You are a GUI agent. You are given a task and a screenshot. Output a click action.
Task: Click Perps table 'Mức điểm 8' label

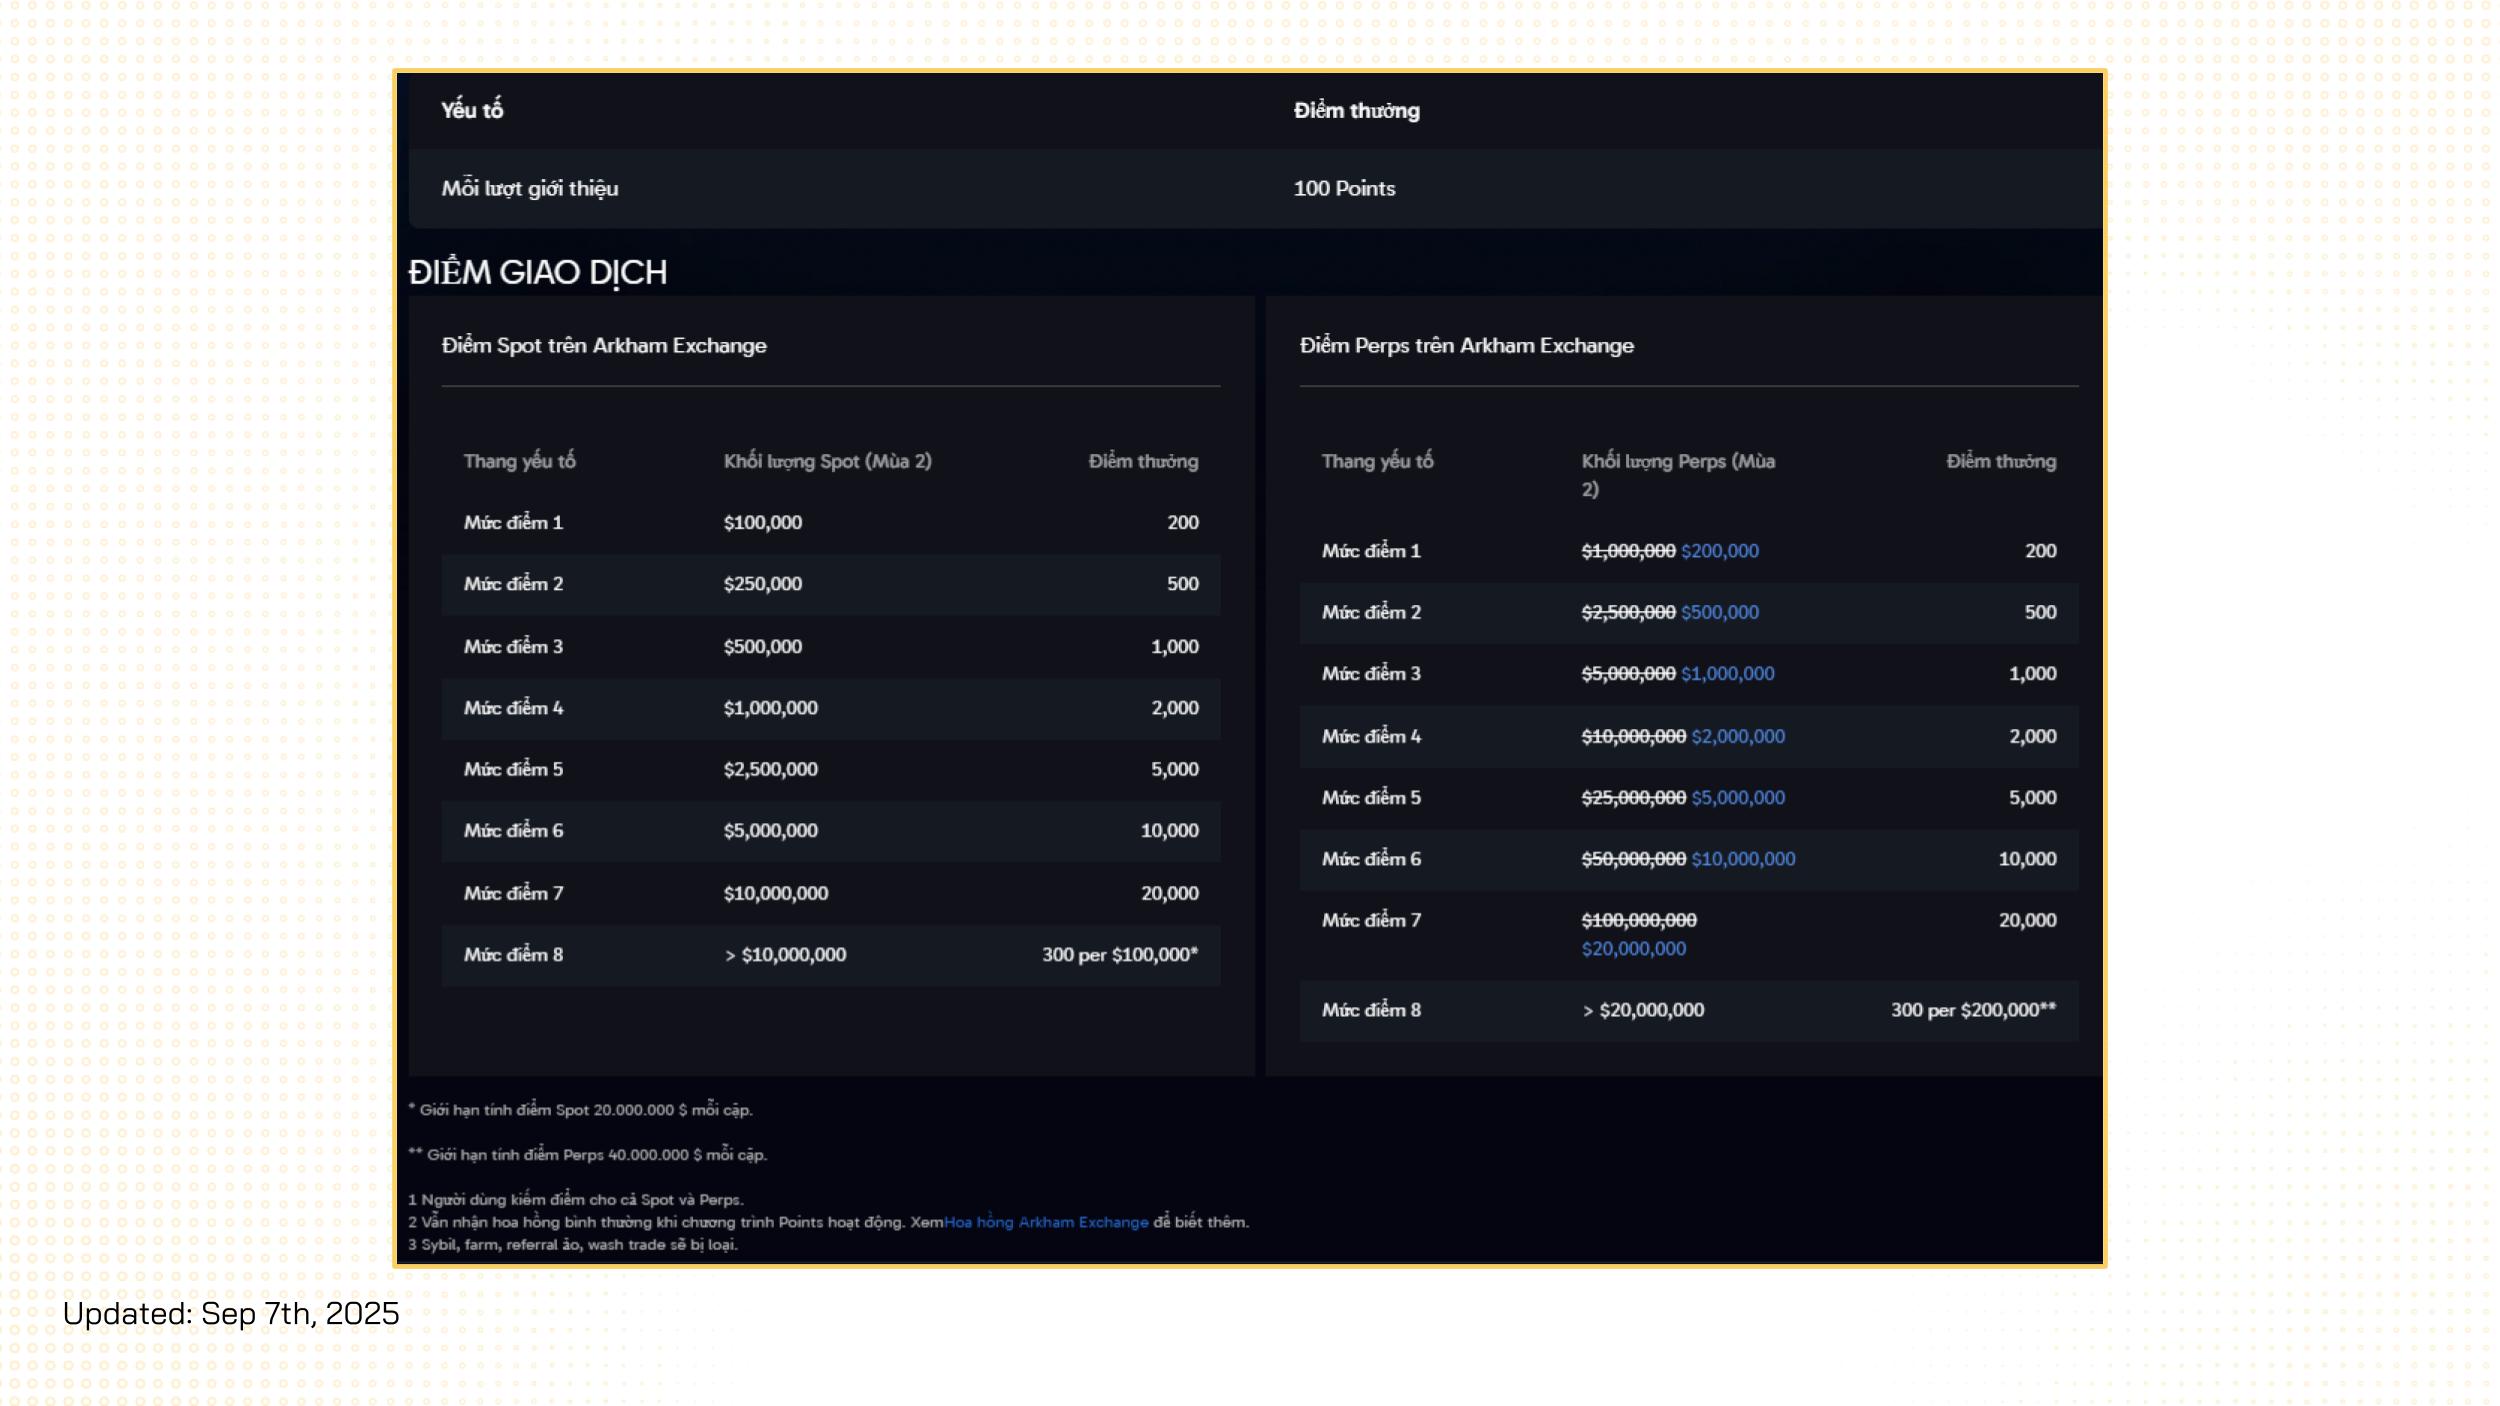pos(1371,1010)
